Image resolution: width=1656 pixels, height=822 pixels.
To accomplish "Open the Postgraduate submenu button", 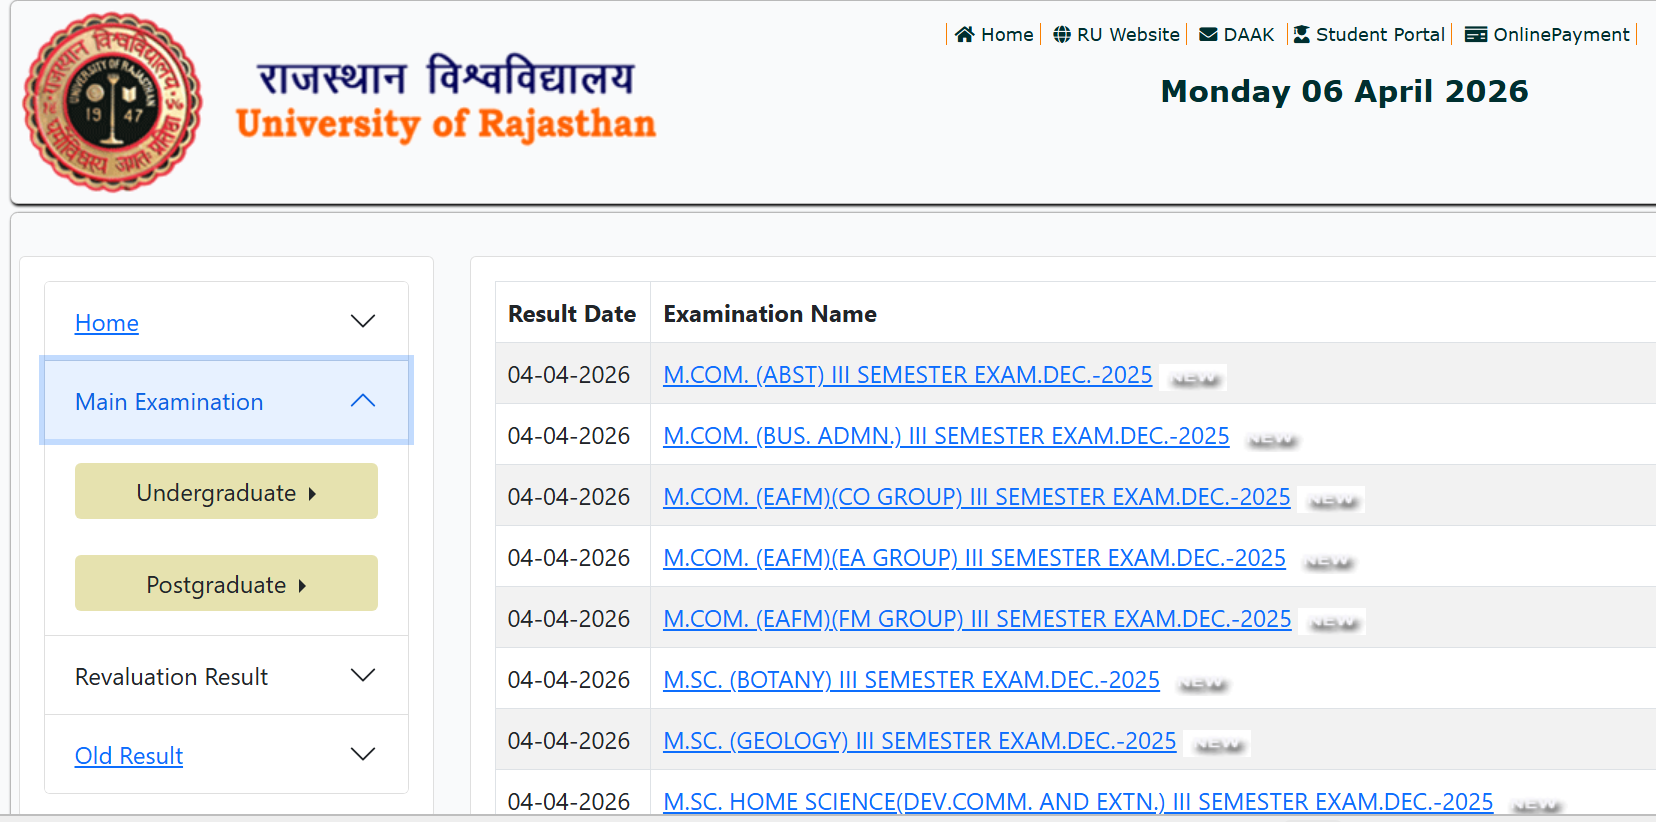I will tap(226, 583).
